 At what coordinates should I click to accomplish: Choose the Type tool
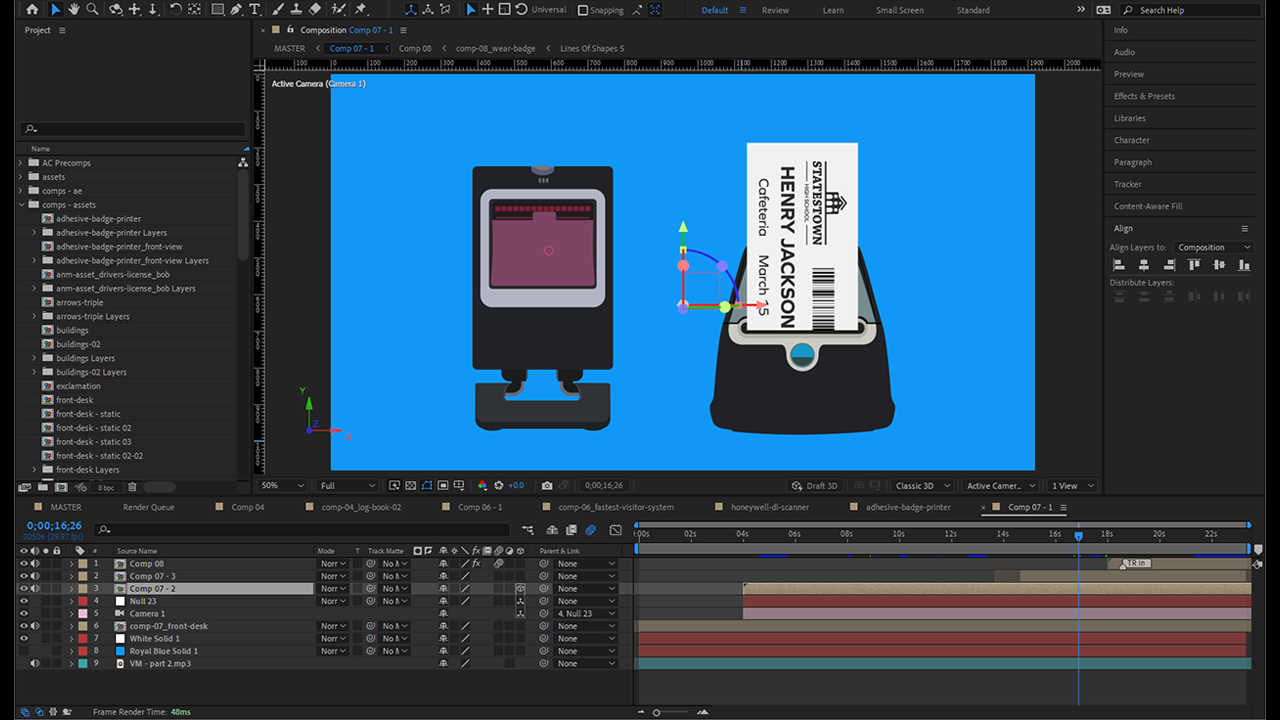(255, 9)
